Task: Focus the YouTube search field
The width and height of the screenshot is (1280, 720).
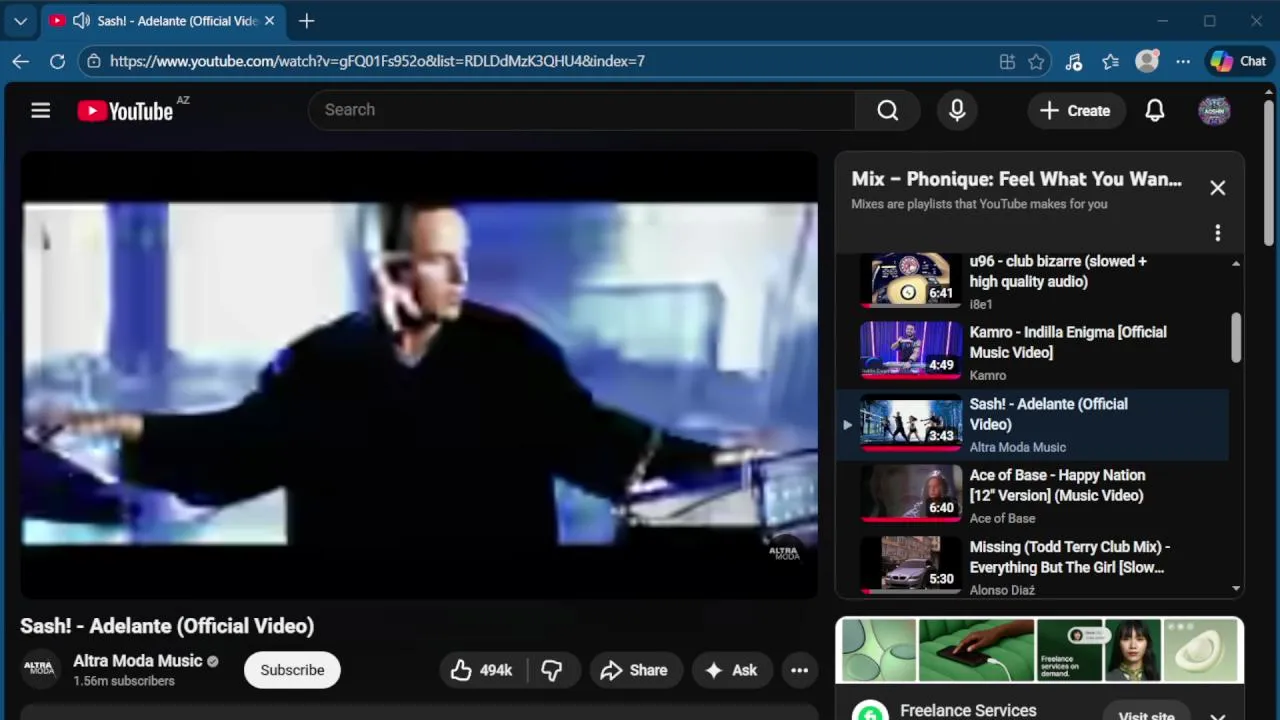Action: point(582,110)
